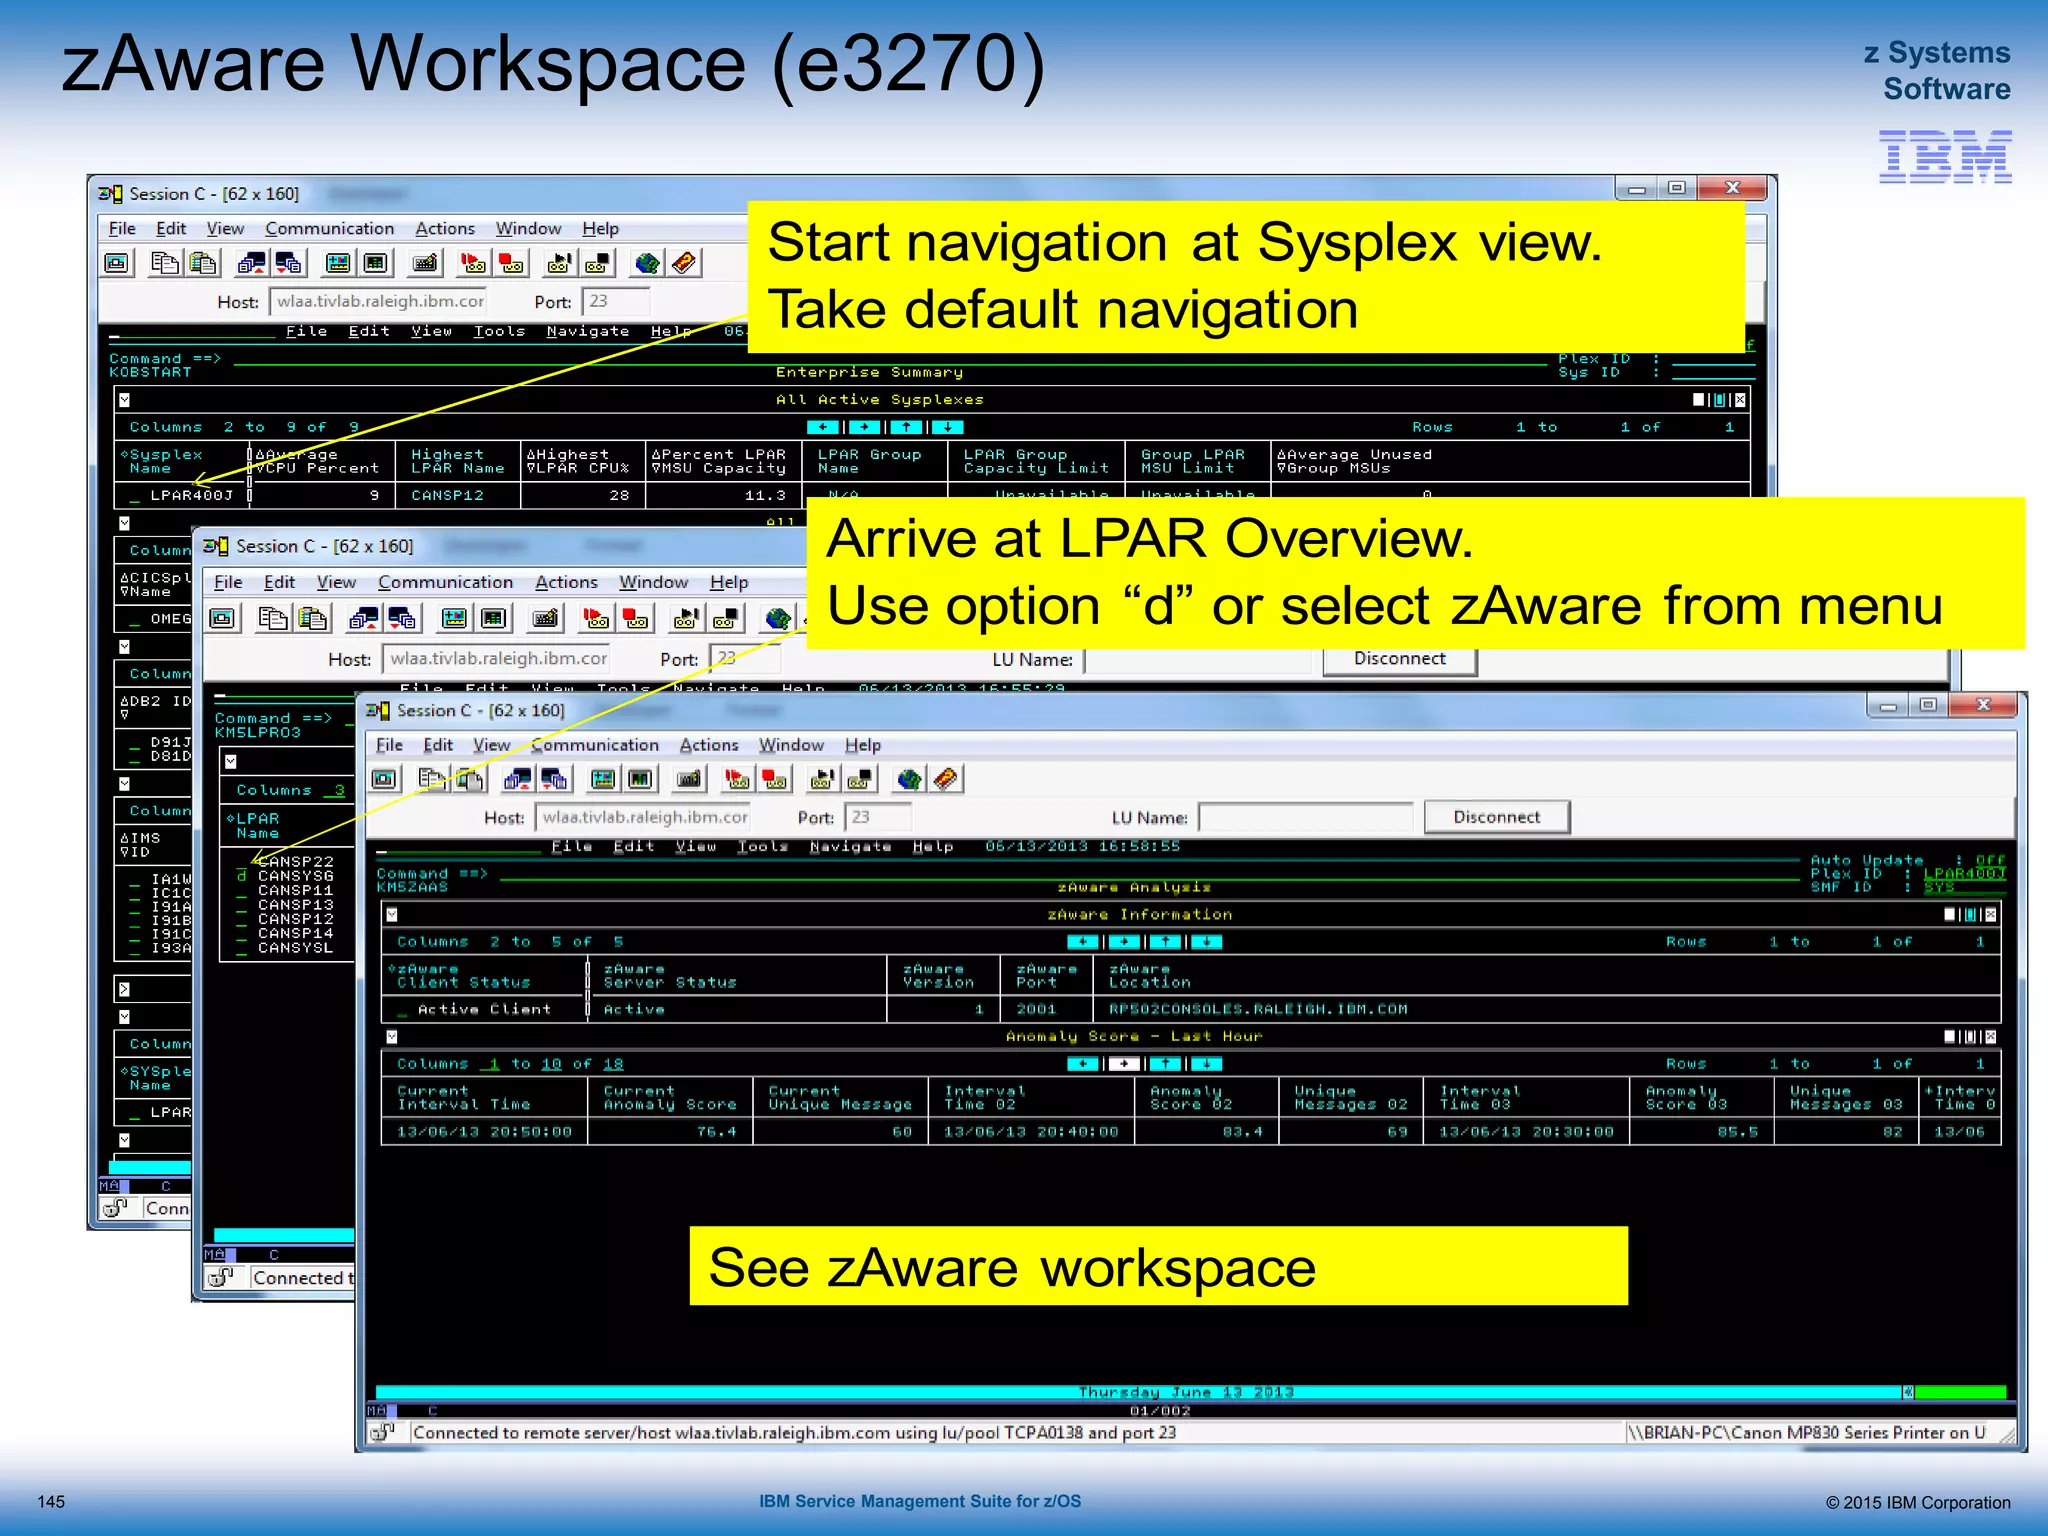Stop macro recording icon in front session toolbar

775,779
